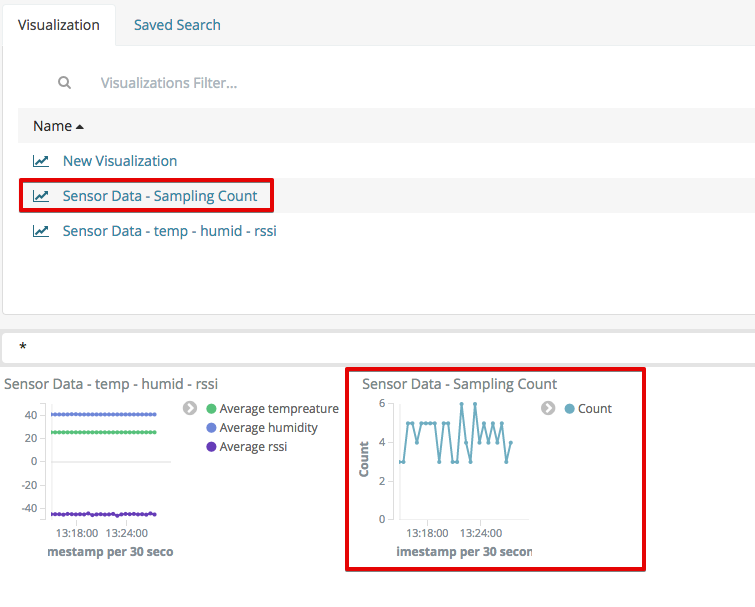Click the teal Count legend dot
This screenshot has width=755, height=607.
point(569,409)
